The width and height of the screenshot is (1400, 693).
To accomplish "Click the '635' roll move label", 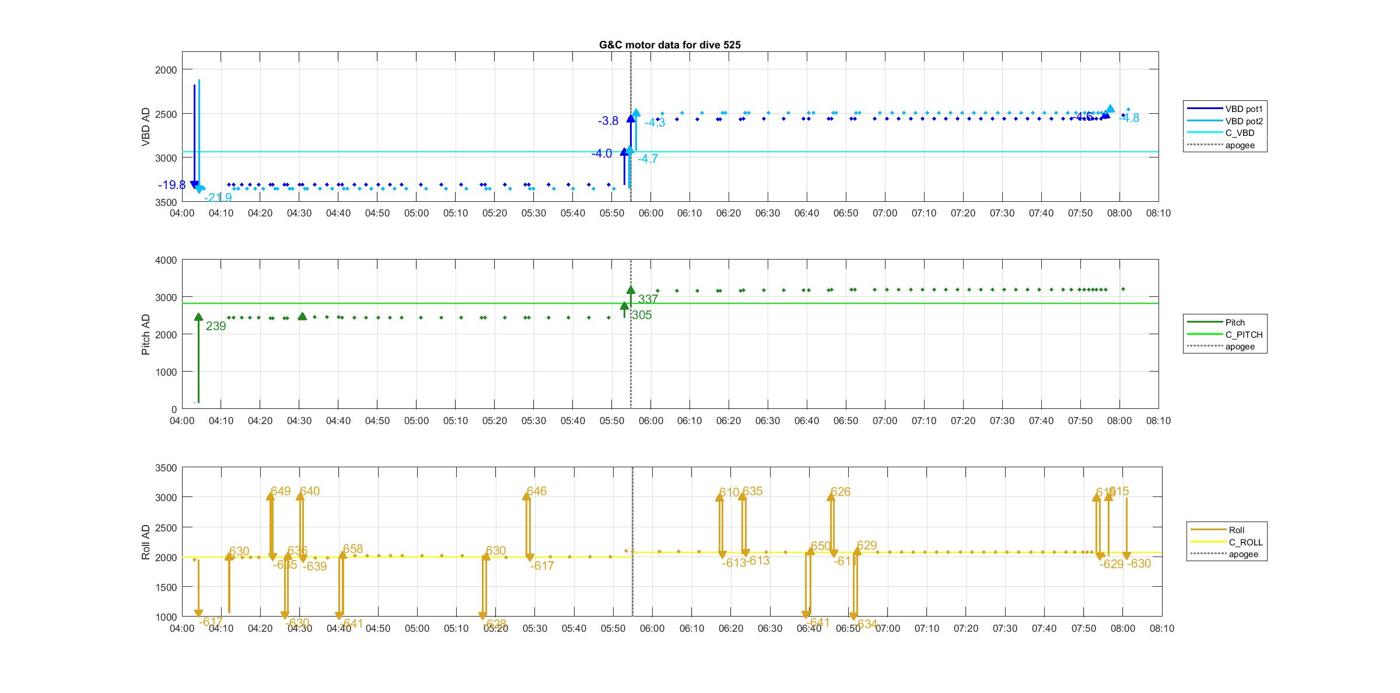I will [752, 491].
